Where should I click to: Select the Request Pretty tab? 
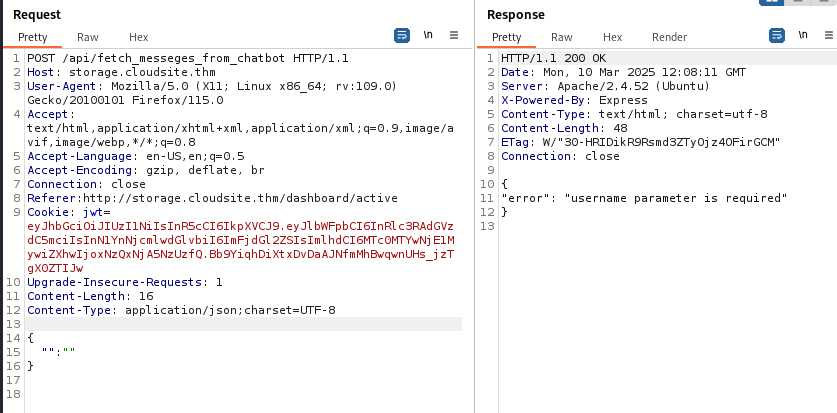click(x=33, y=37)
